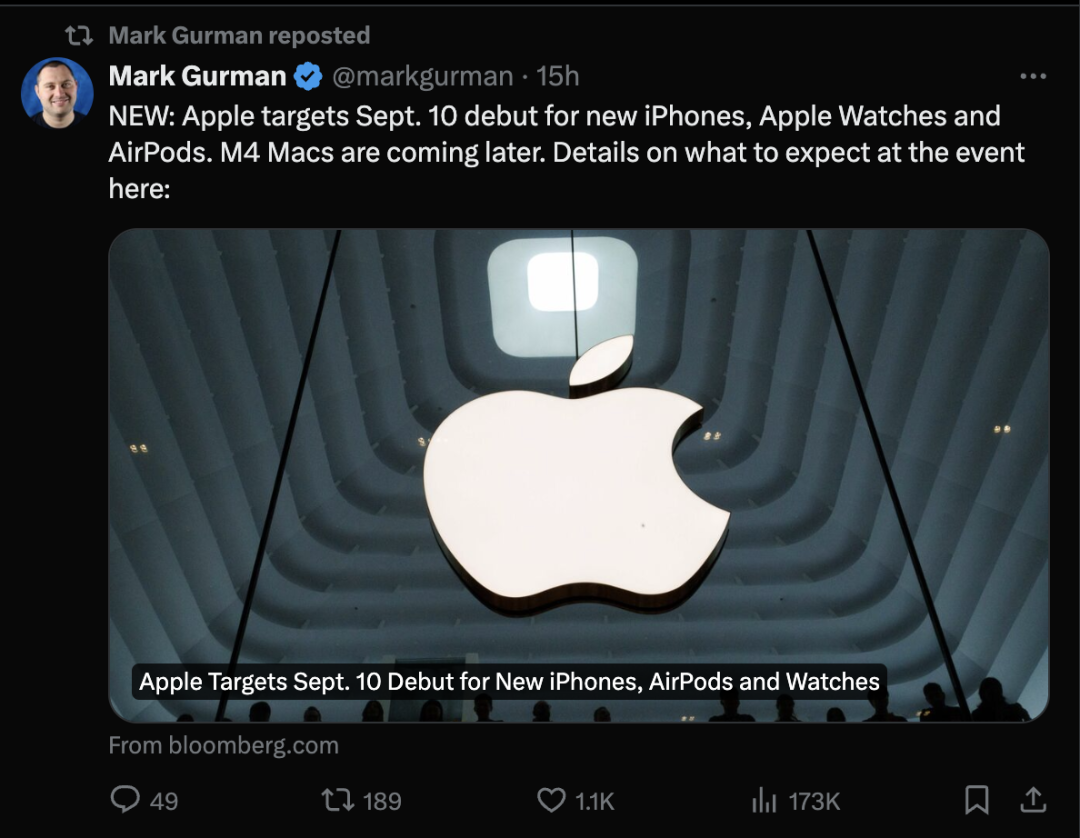
Task: Share the post using the upload arrow icon
Action: tap(1033, 800)
